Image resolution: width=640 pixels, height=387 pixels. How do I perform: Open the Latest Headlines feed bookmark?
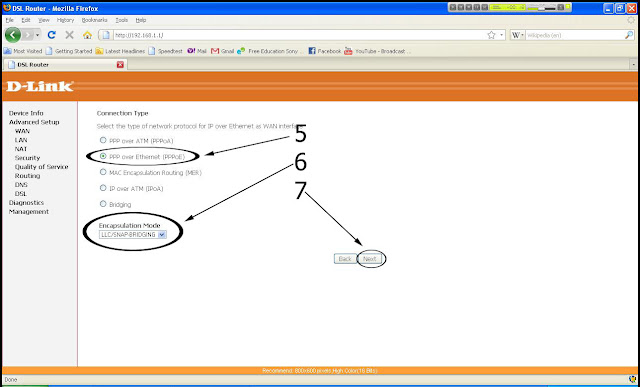120,51
